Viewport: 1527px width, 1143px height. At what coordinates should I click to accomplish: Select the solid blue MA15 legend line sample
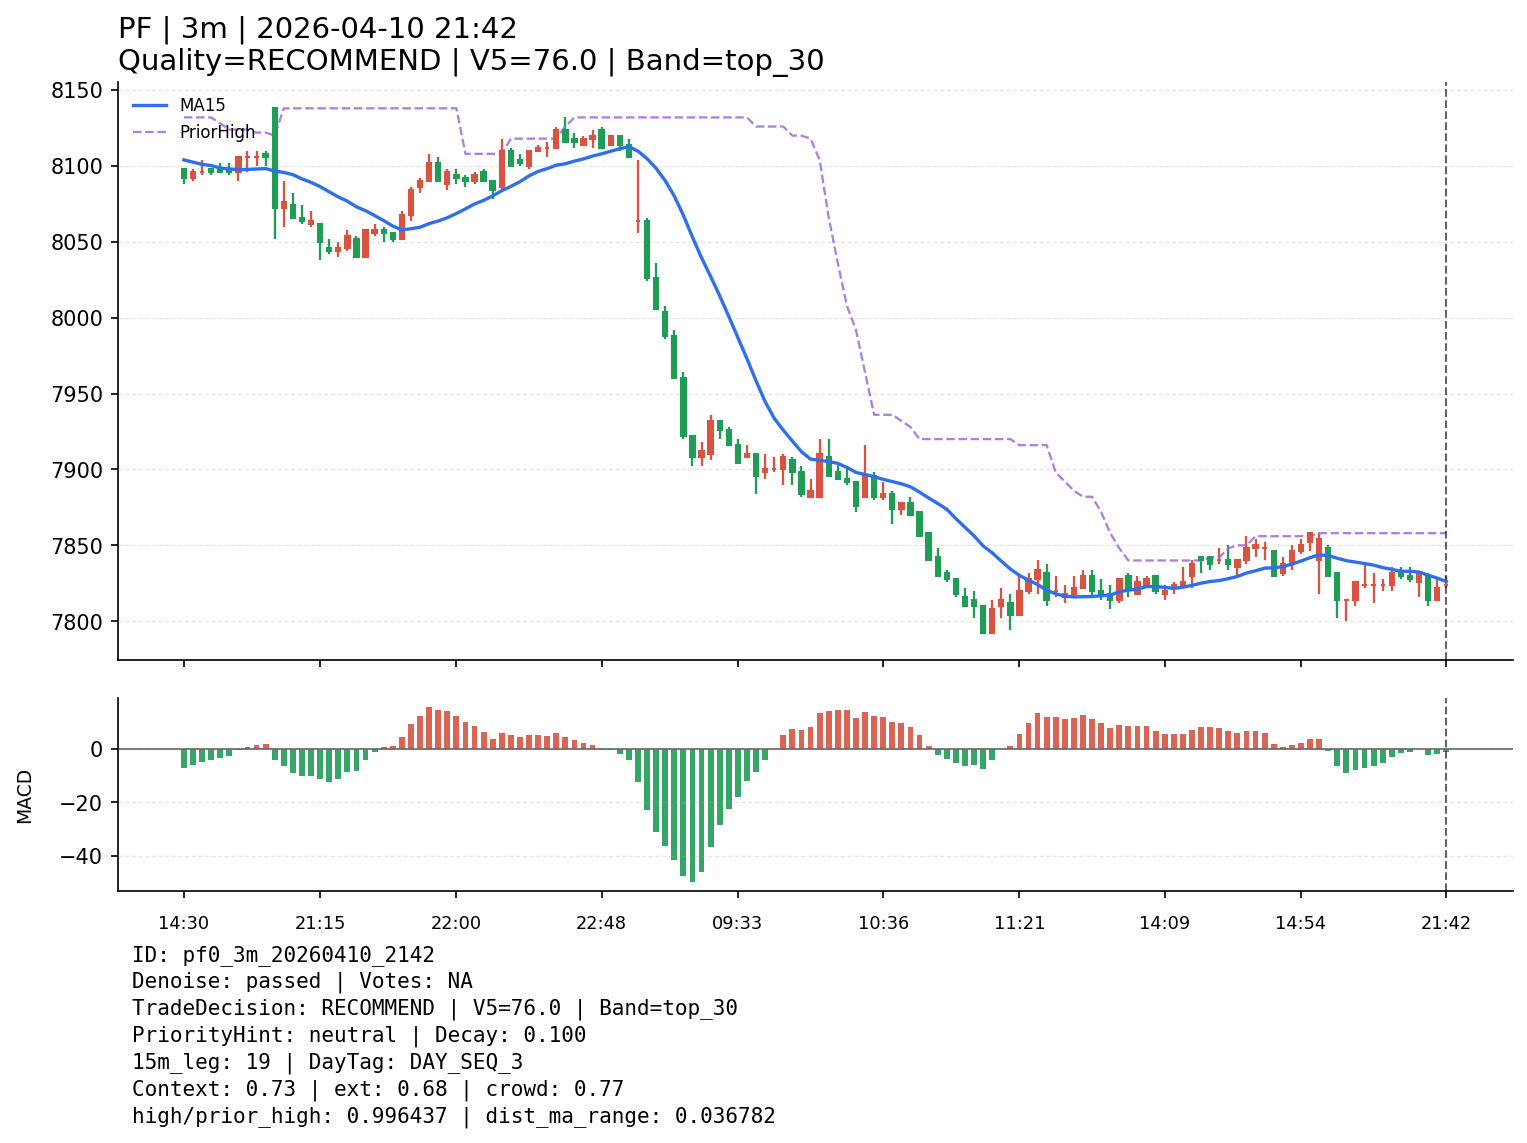[x=150, y=105]
